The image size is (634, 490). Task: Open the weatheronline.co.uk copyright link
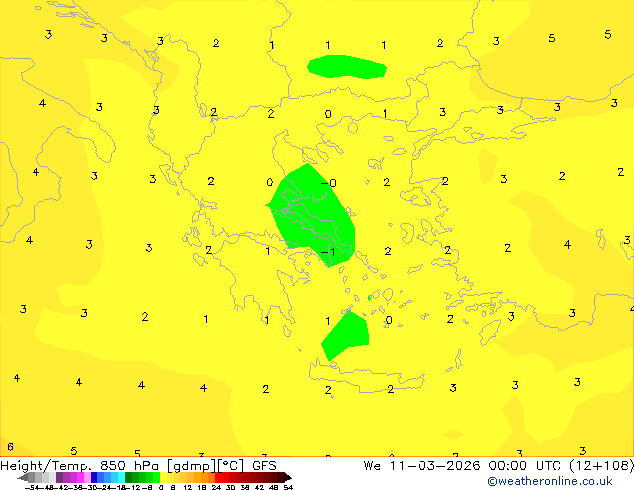pos(550,481)
